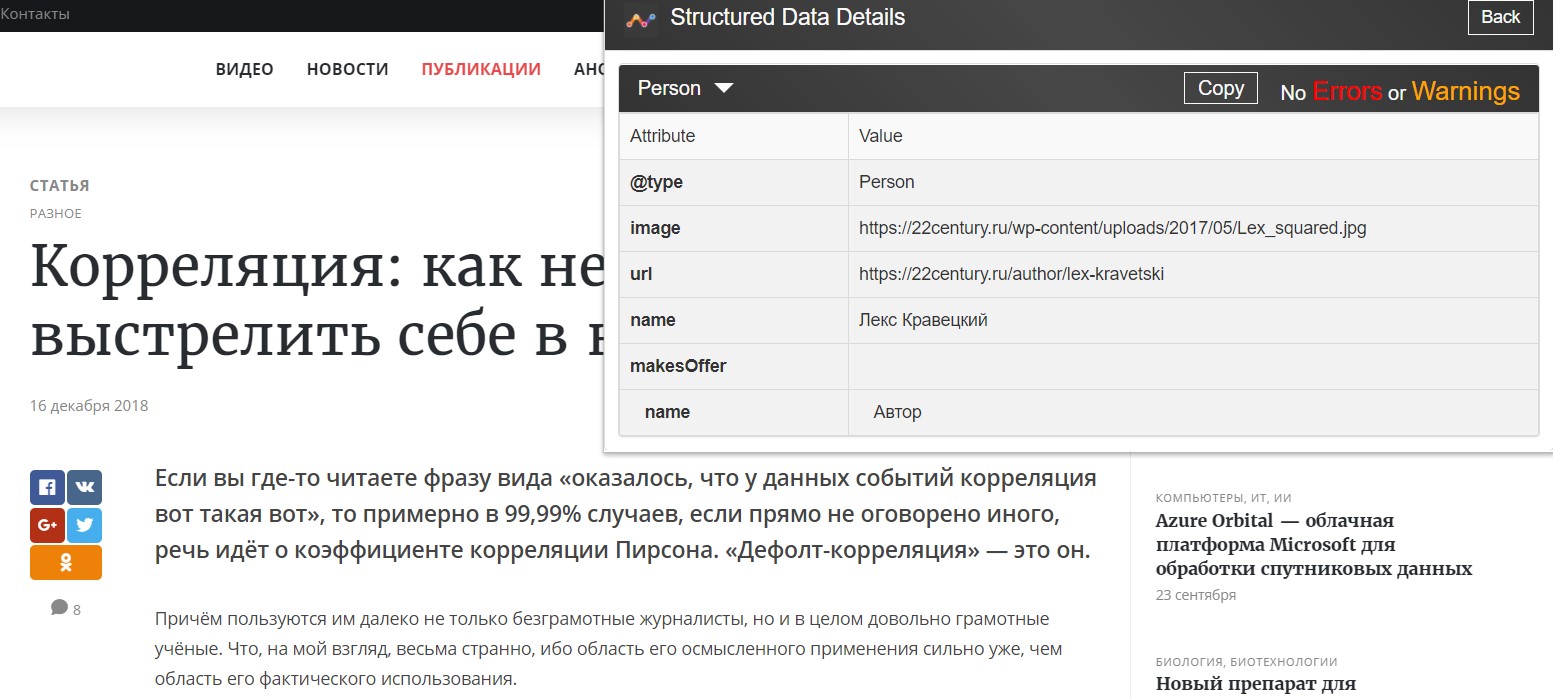Open the Контакты link
Viewport: 1553px width, 699px height.
tap(36, 15)
